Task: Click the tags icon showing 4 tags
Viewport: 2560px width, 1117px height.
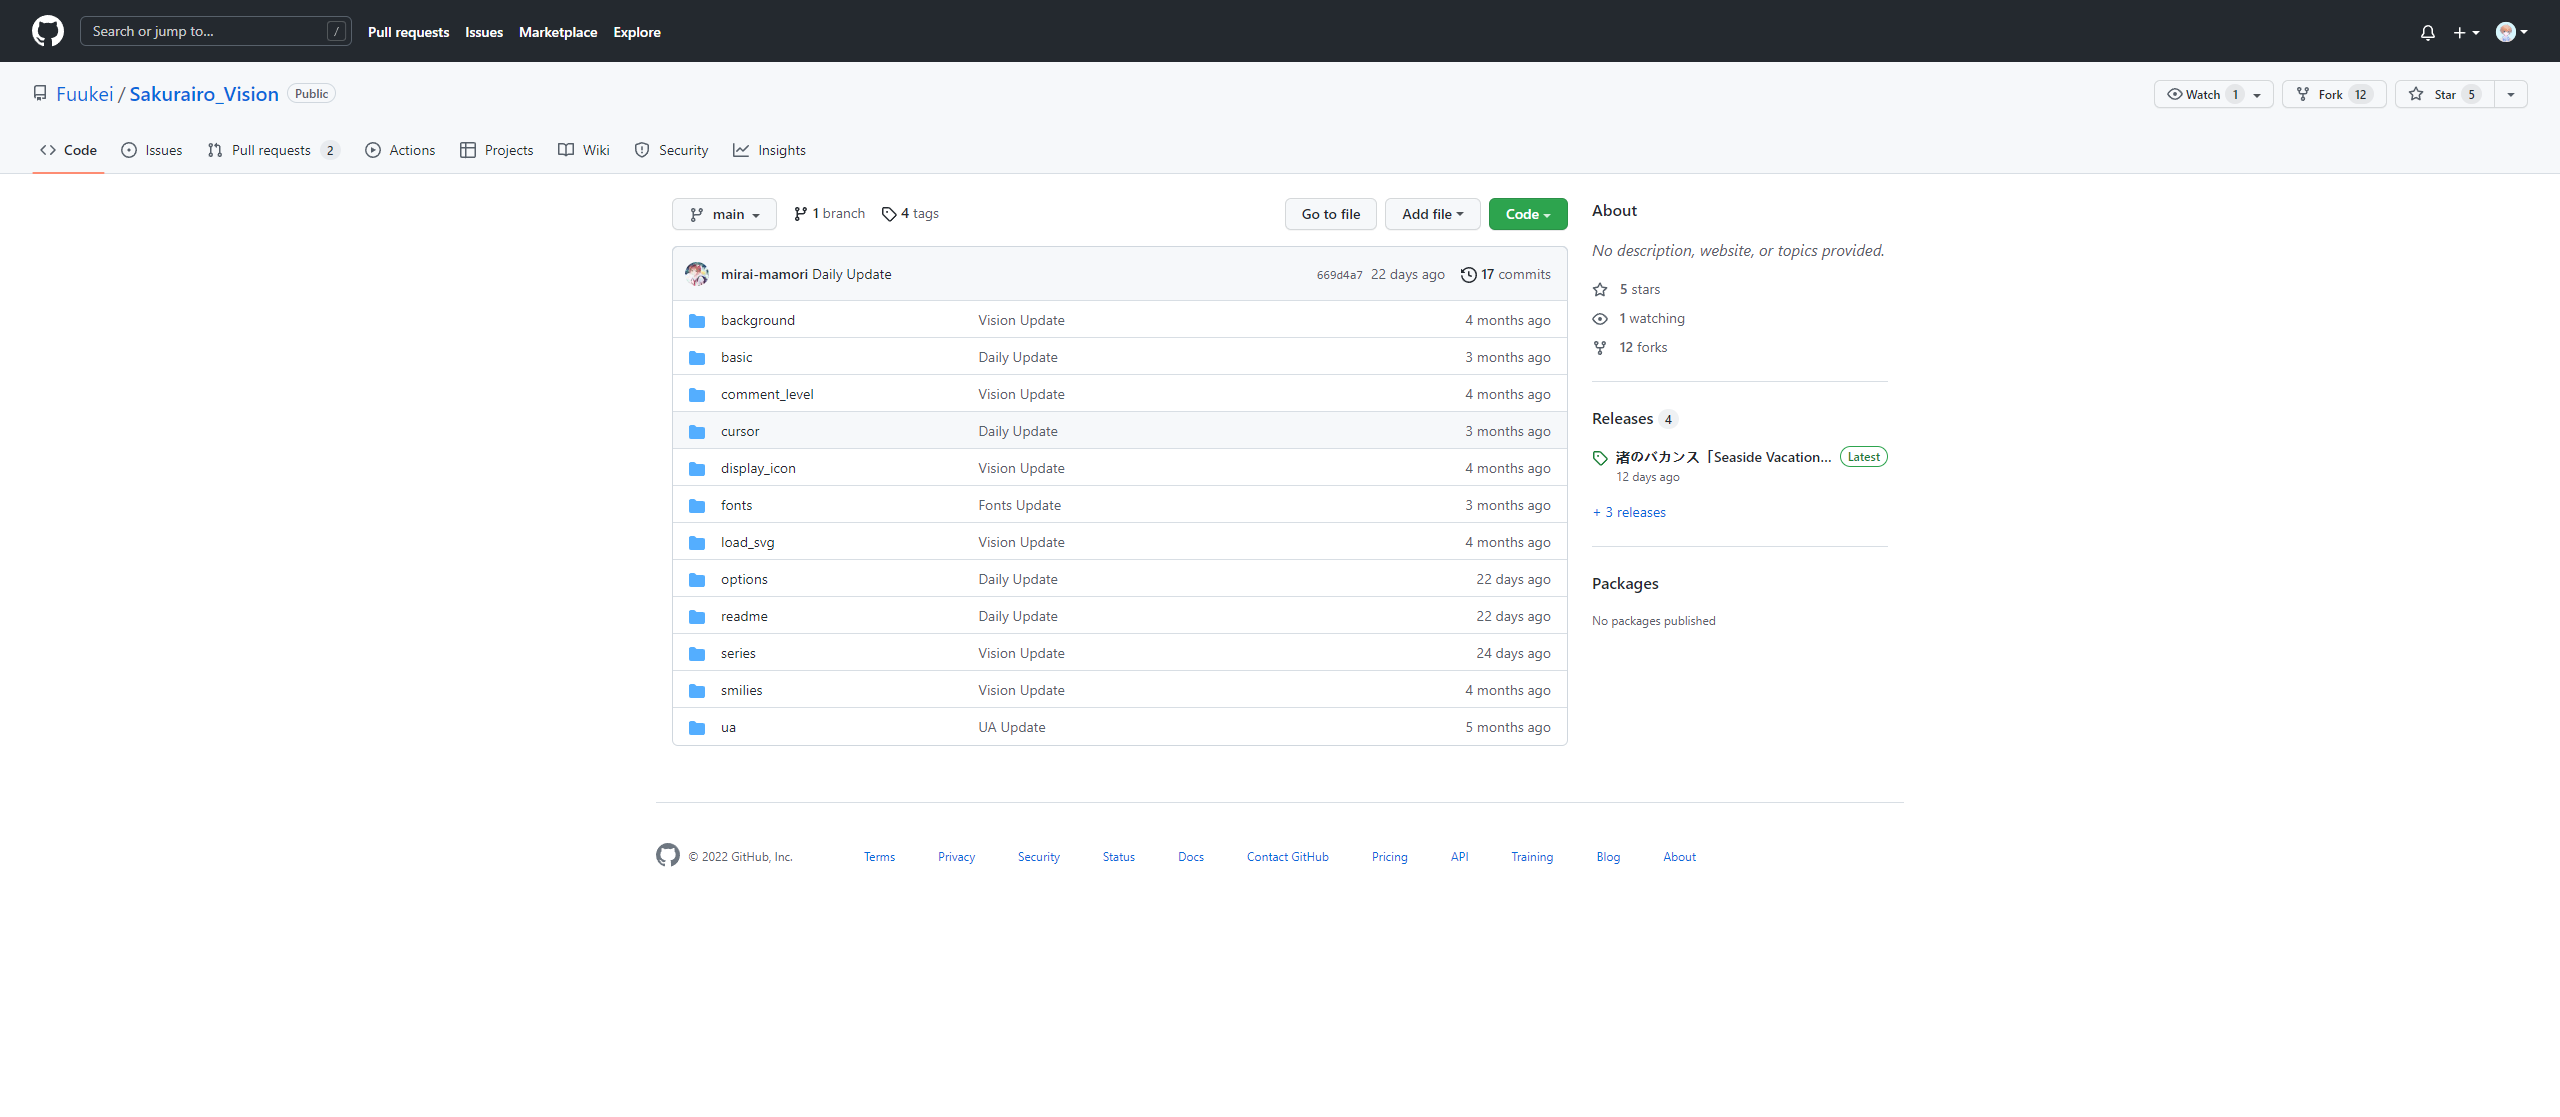Action: [888, 214]
